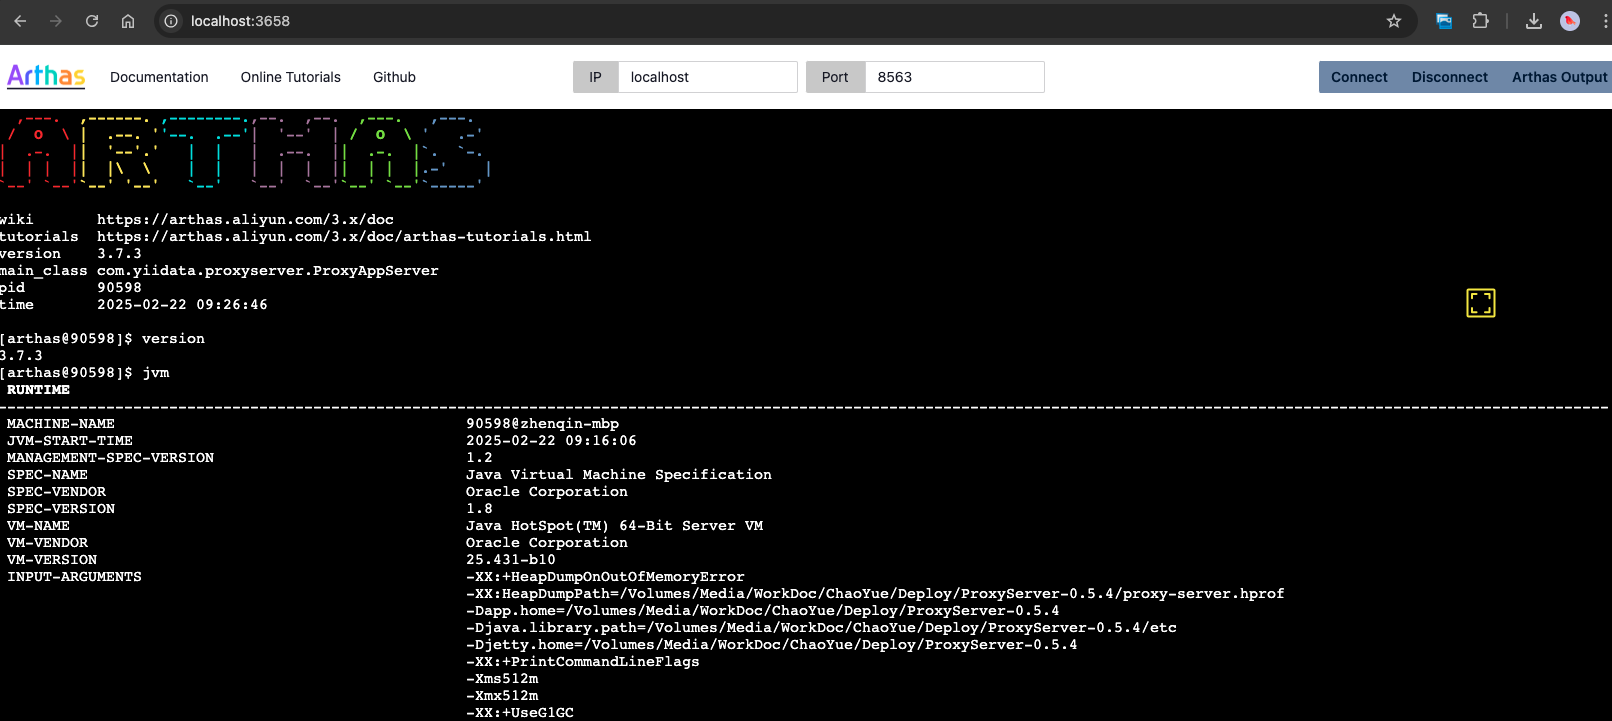Screen dimensions: 1612x721
Task: Reload the Arthas web console page
Action: 92,21
